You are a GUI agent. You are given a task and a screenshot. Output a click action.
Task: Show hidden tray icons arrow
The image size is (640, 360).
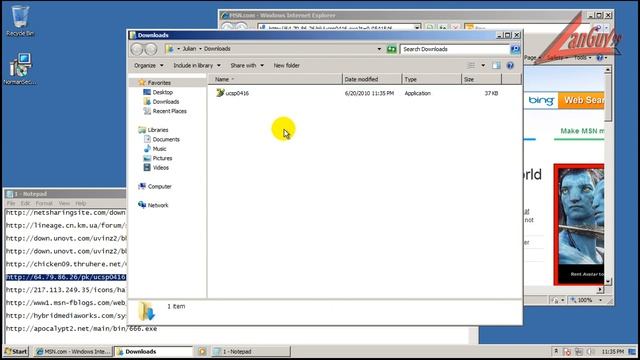[x=556, y=351]
